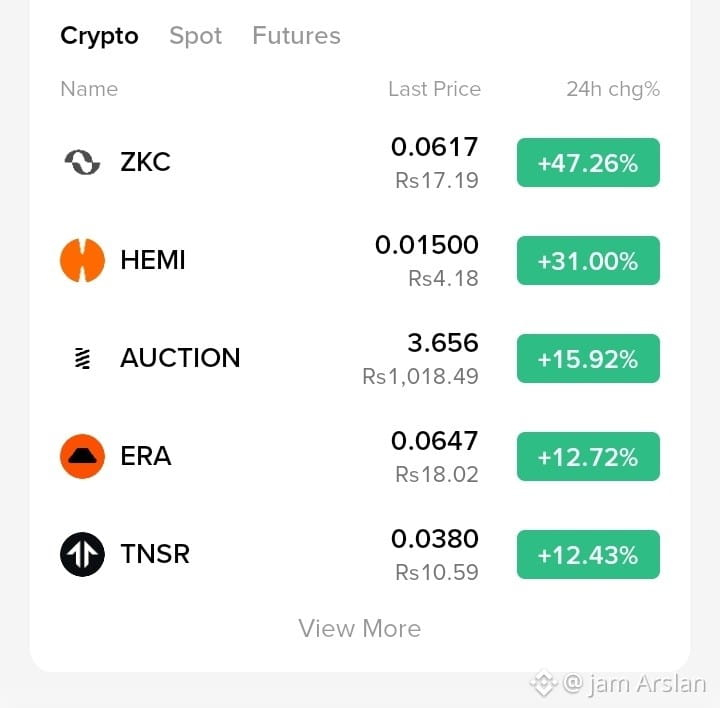
Task: Tap the orange HEMI coin icon
Action: 82,260
